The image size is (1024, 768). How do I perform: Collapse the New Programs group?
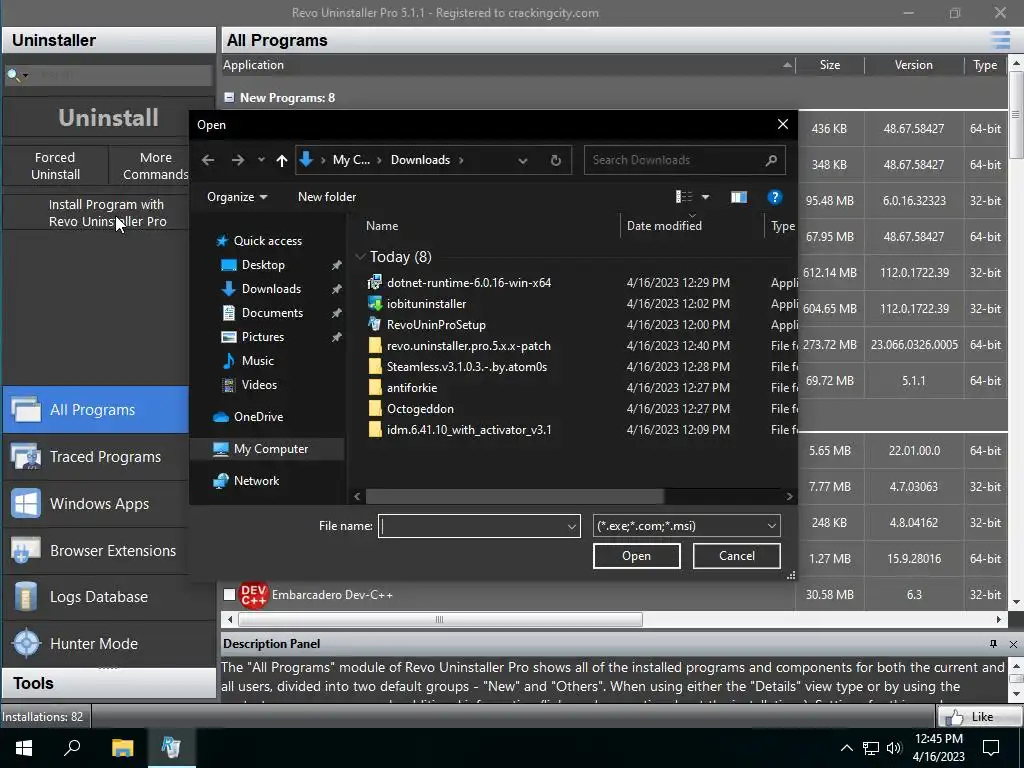[229, 97]
